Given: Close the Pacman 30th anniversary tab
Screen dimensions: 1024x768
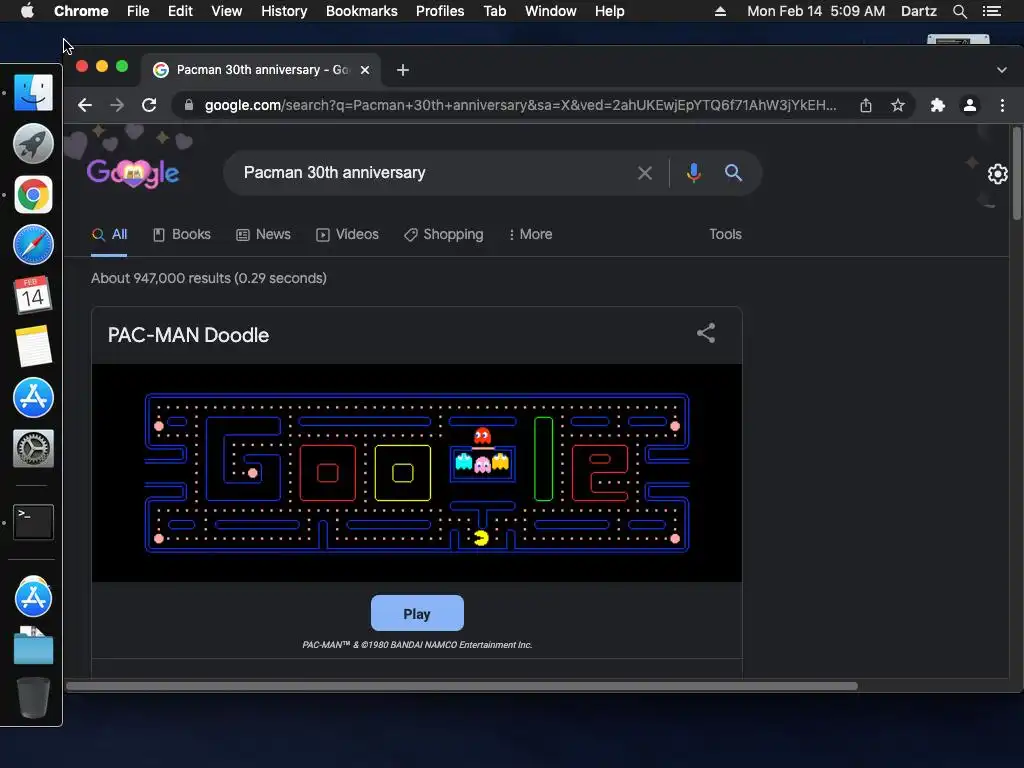Looking at the screenshot, I should (x=365, y=70).
